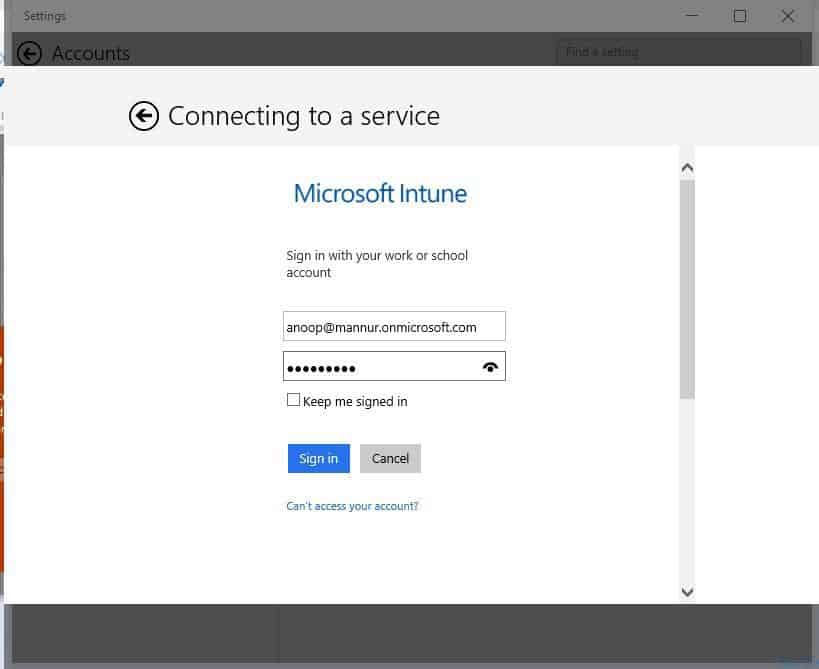Click scroll up arrow of sign-in pane
819x669 pixels.
coord(687,168)
